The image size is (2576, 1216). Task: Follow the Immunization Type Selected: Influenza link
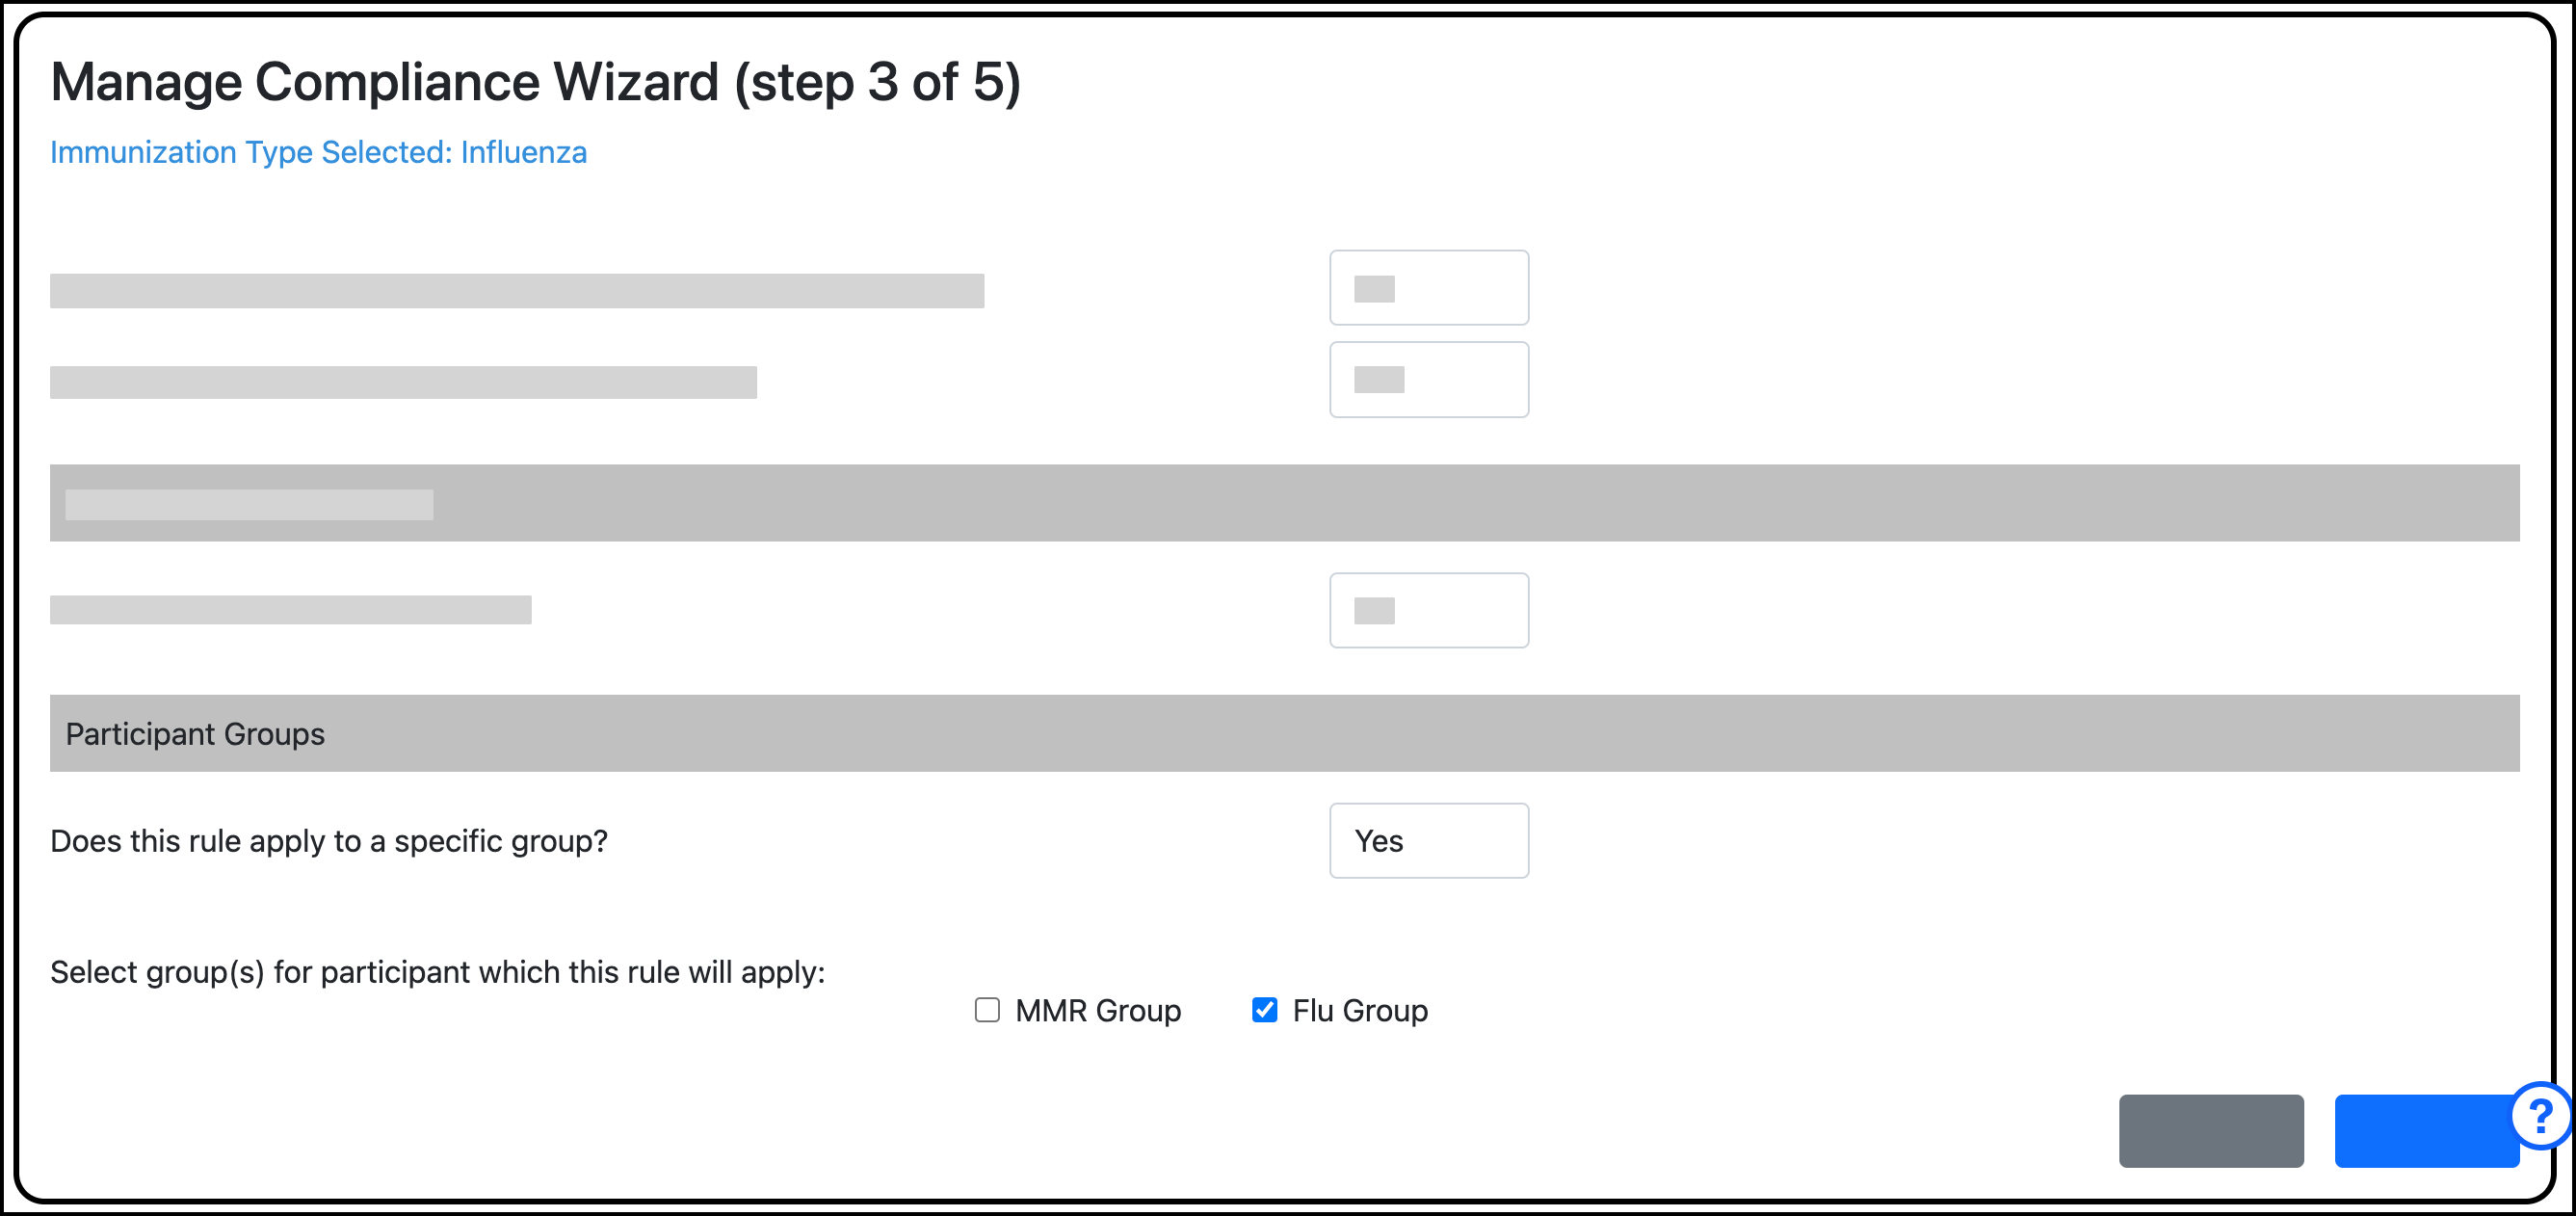tap(318, 152)
